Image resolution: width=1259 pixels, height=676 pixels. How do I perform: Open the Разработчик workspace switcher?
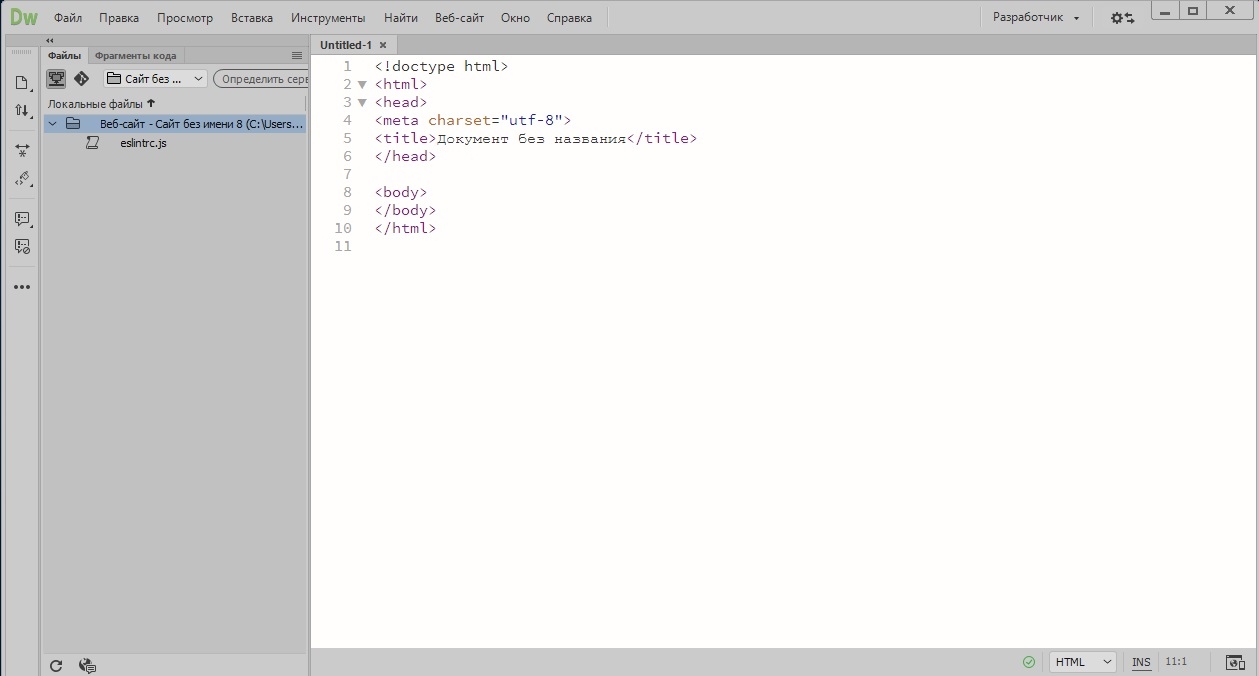click(1029, 17)
